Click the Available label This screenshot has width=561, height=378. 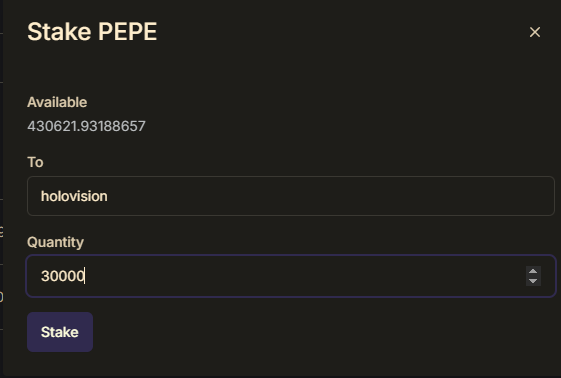(57, 102)
